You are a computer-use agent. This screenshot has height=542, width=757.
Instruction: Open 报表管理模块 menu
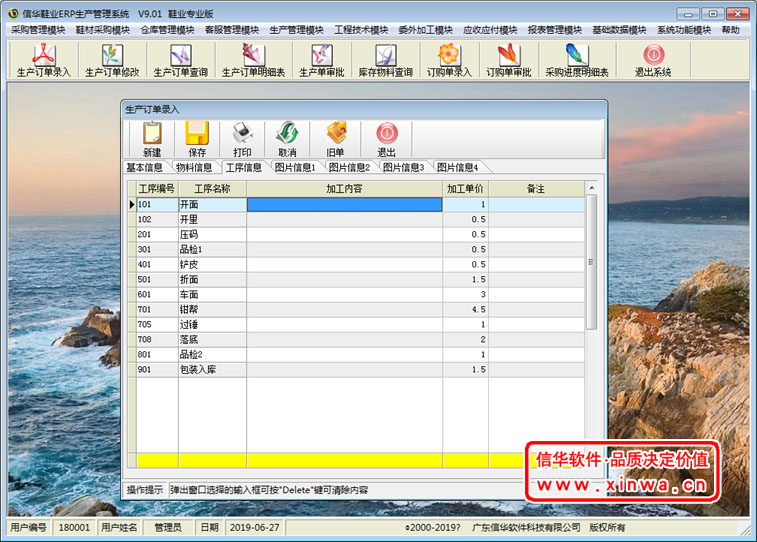pyautogui.click(x=555, y=30)
